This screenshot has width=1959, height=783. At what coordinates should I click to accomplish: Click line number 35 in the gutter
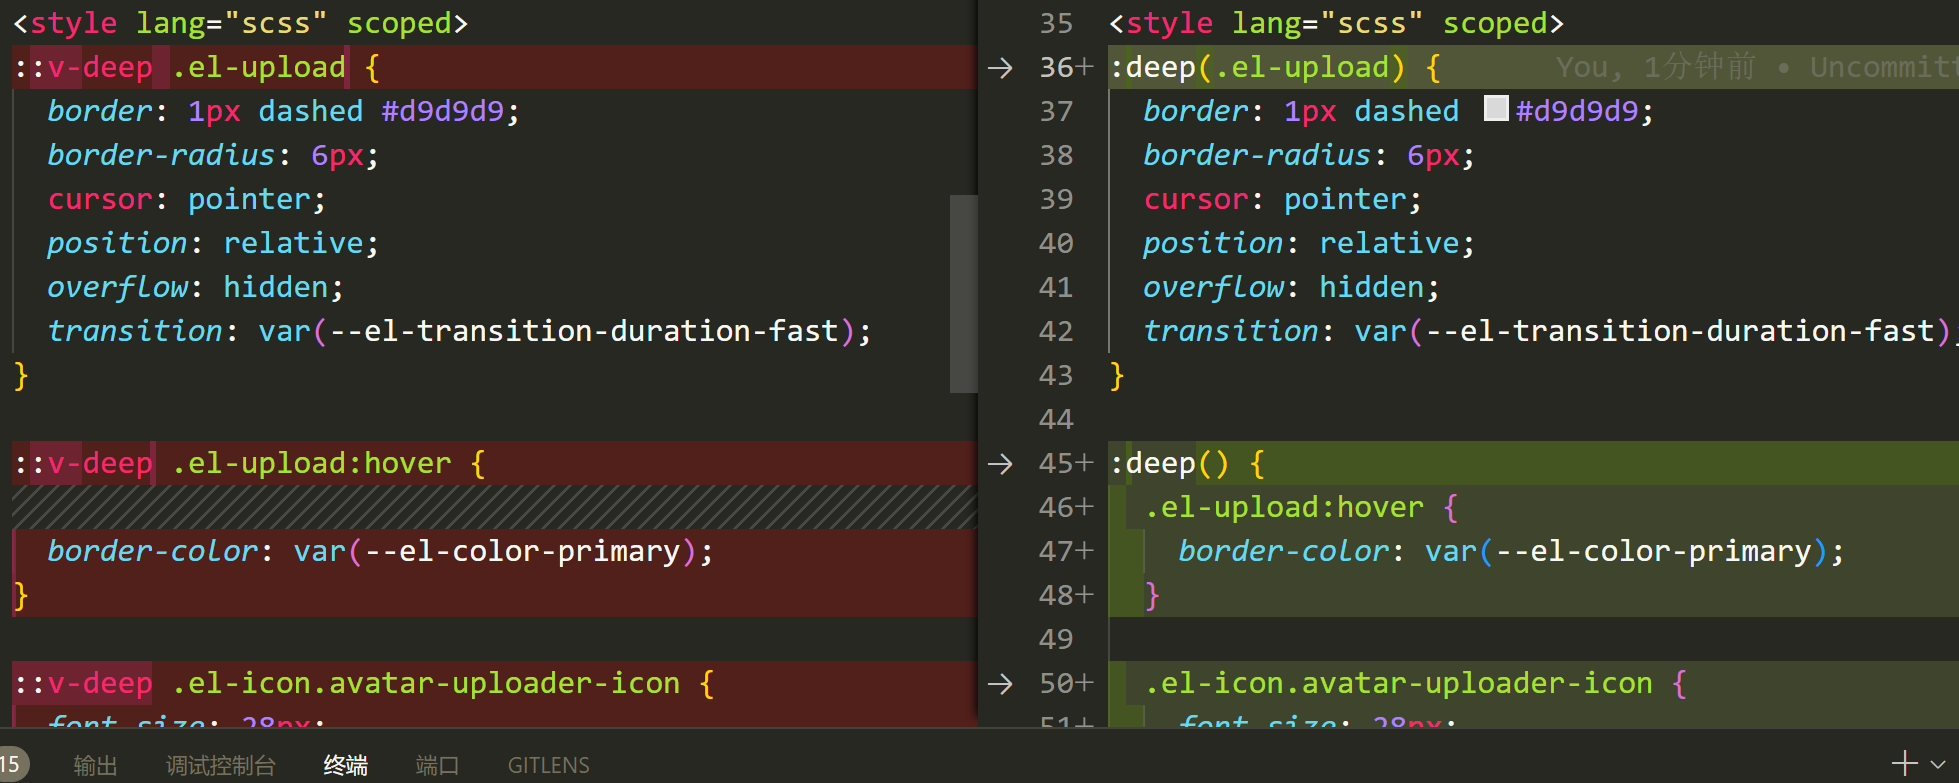coord(1056,24)
